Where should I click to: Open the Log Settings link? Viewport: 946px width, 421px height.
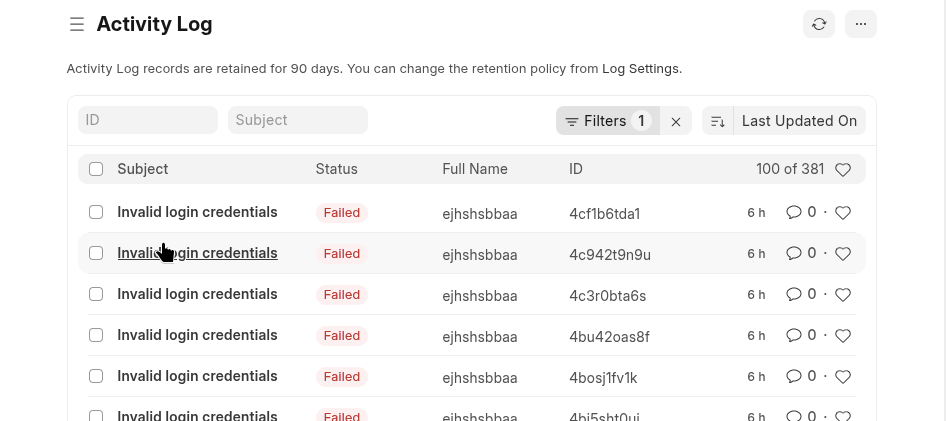click(x=640, y=69)
